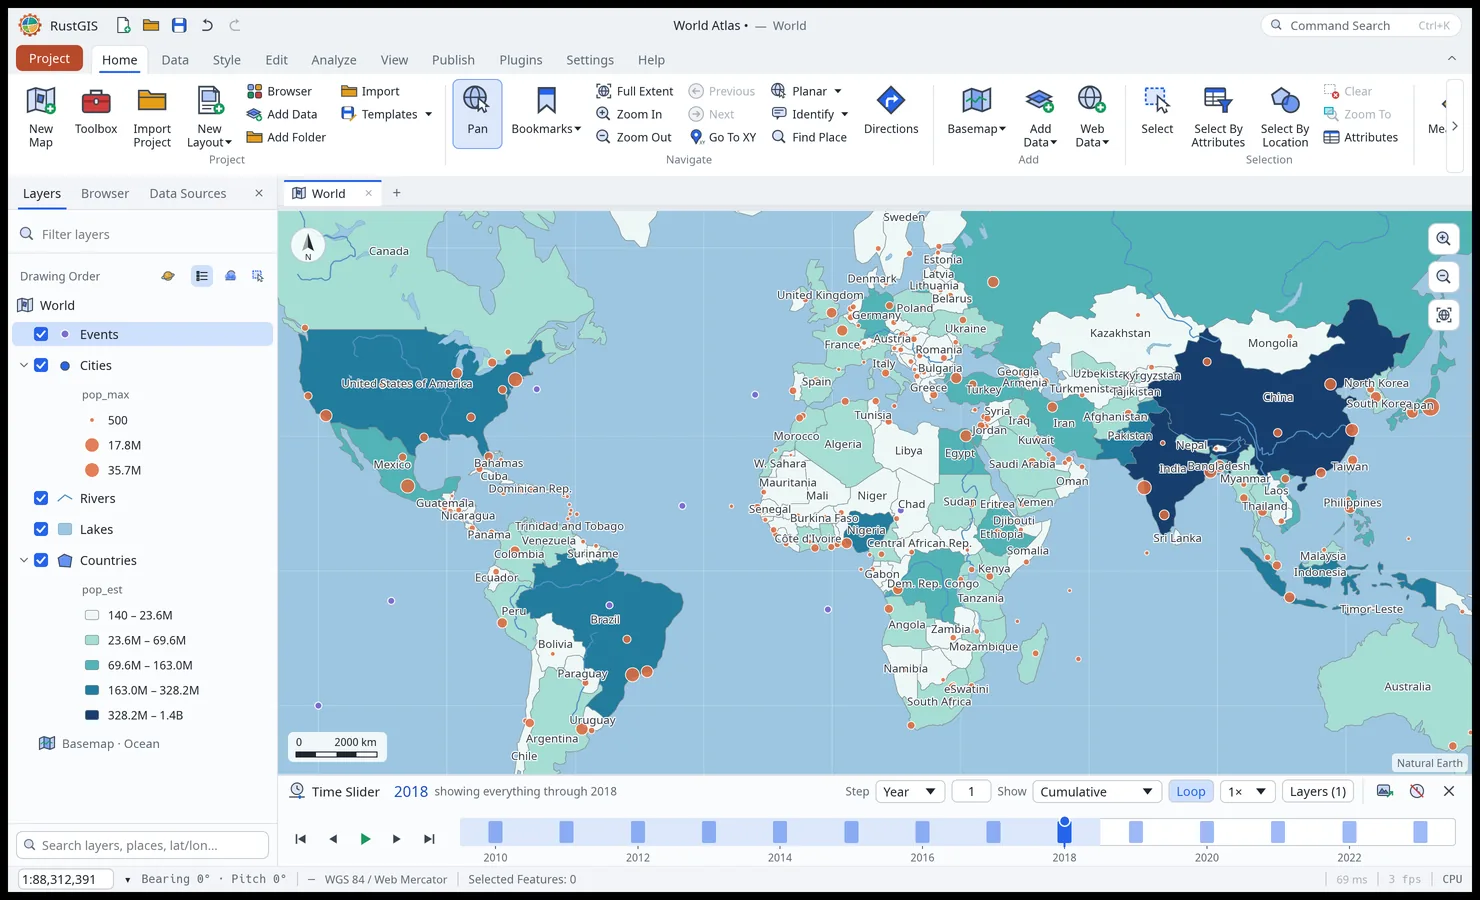Screen dimensions: 1480x900
Task: Click the Filter layers input field
Action: tap(143, 234)
